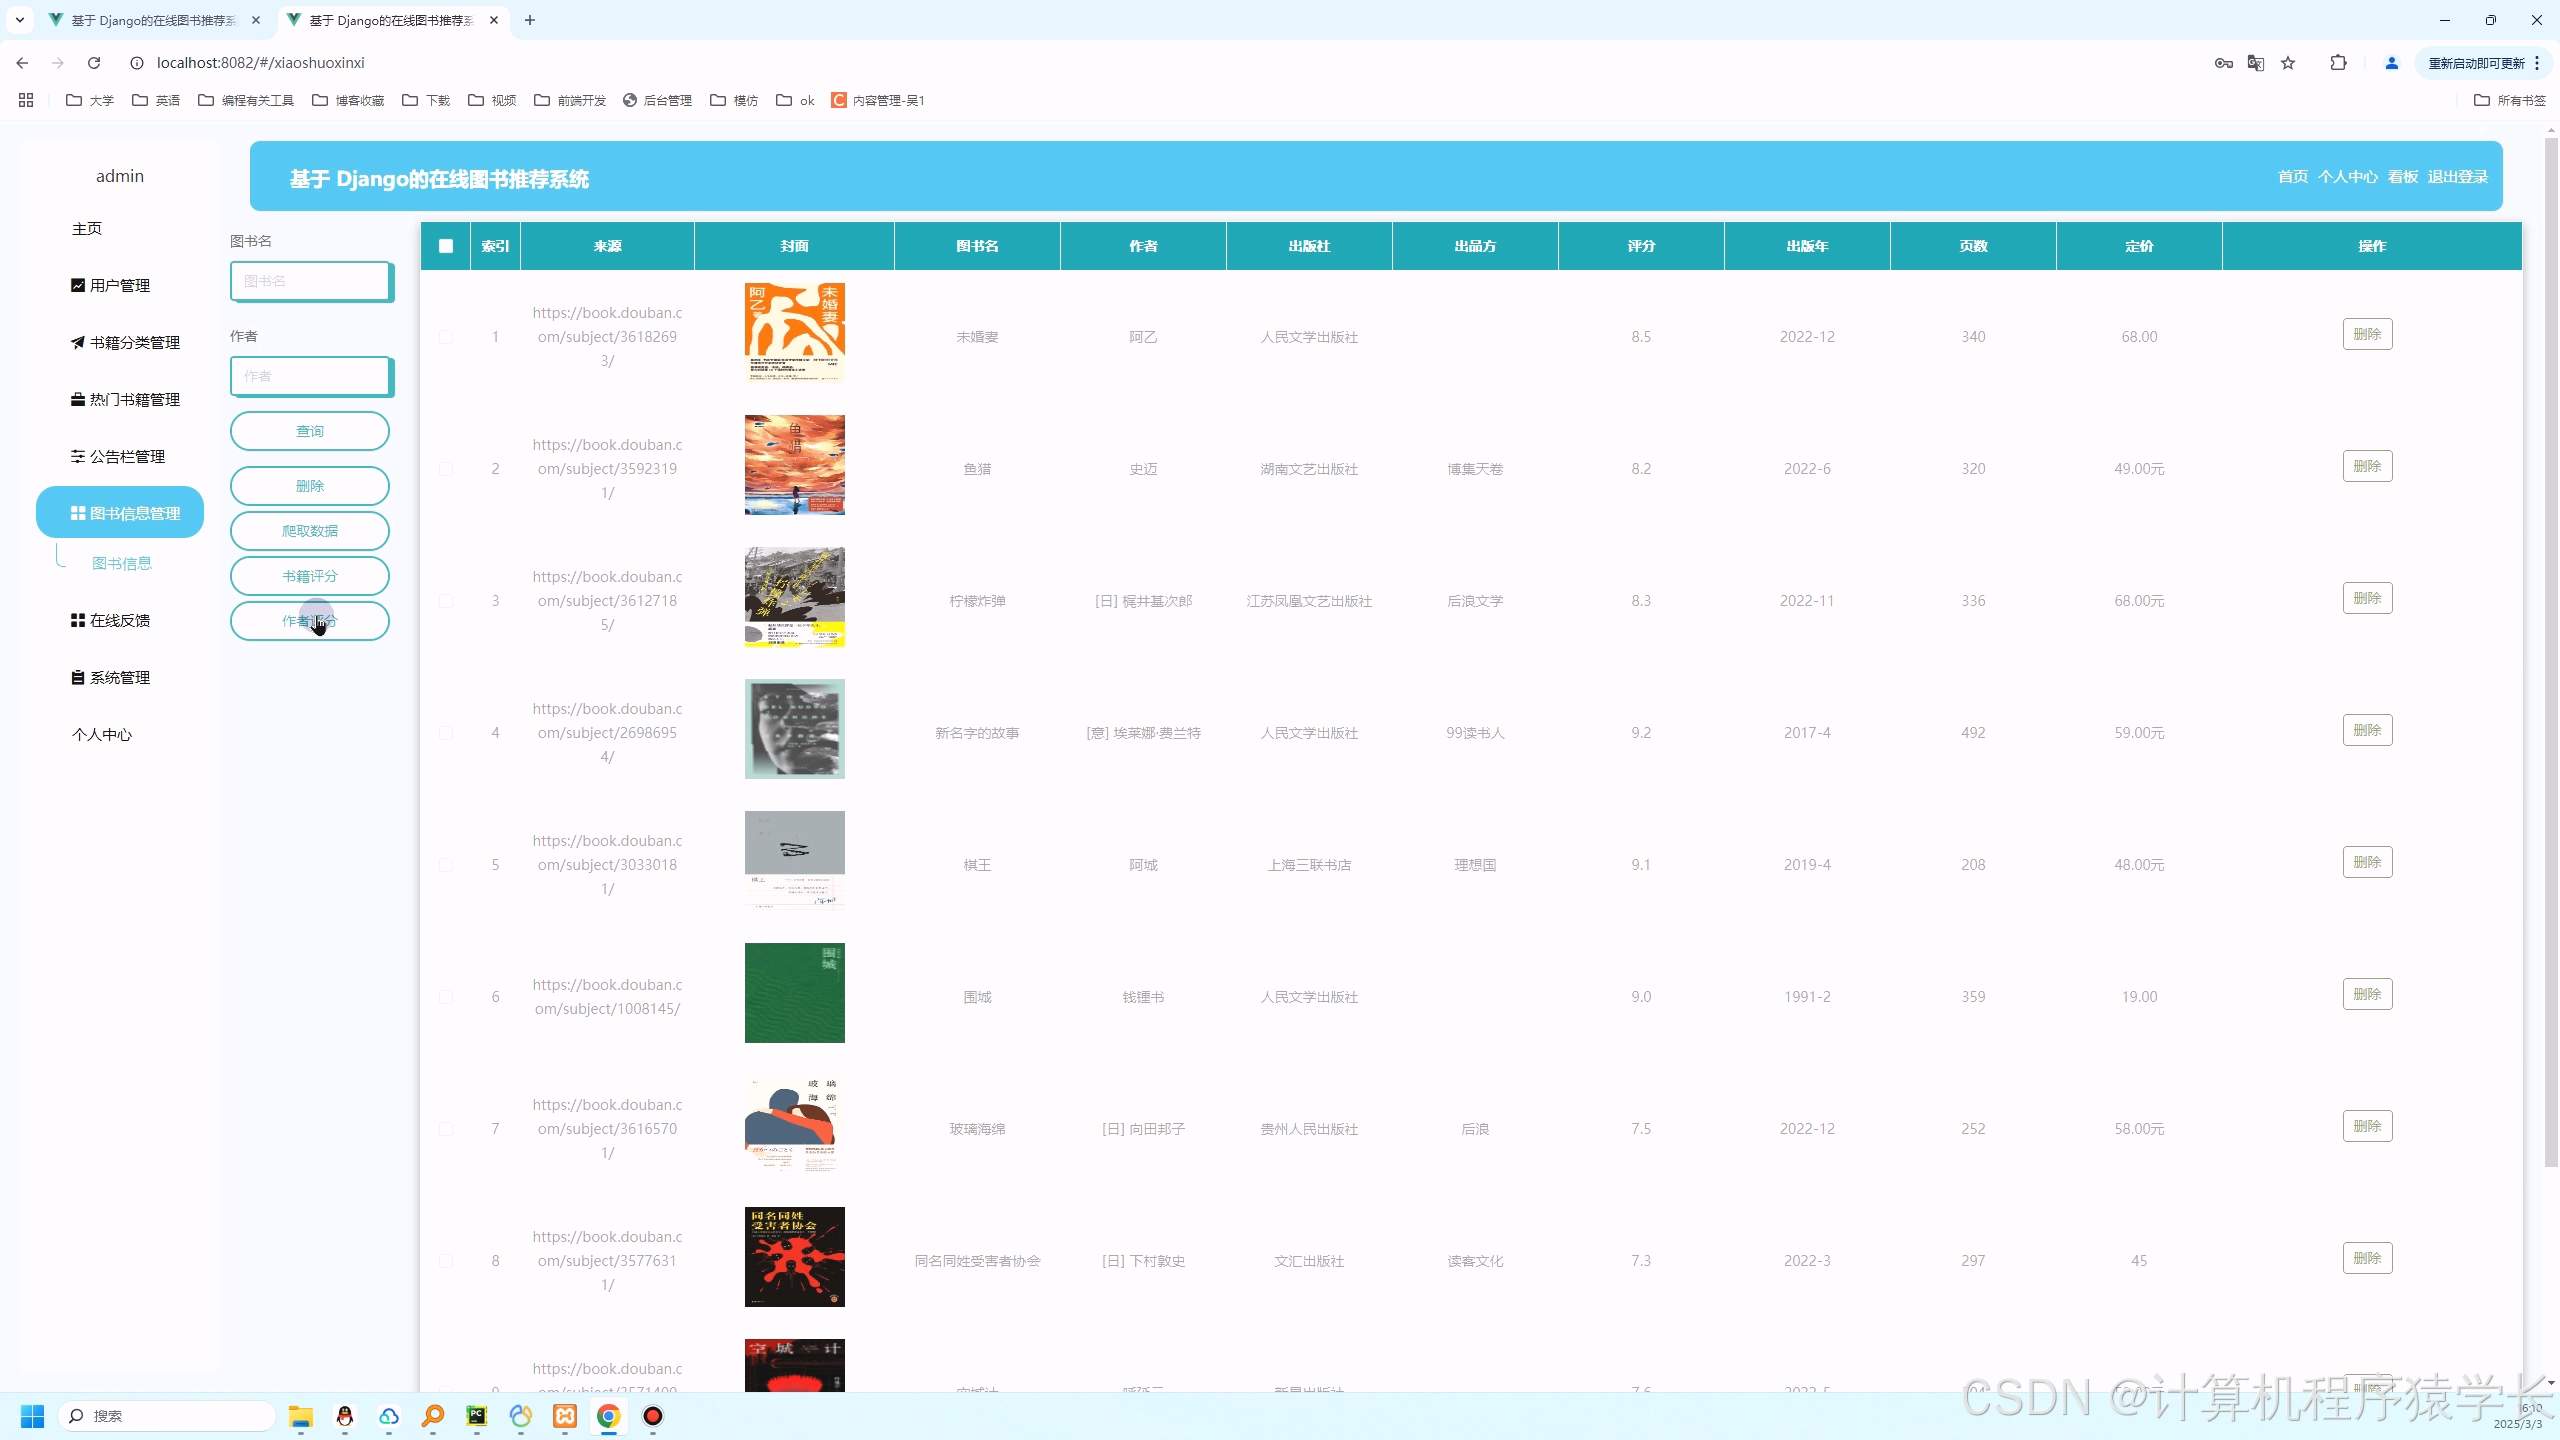Click the browser back arrow
Screen dimensions: 2560x1440
click(22, 63)
